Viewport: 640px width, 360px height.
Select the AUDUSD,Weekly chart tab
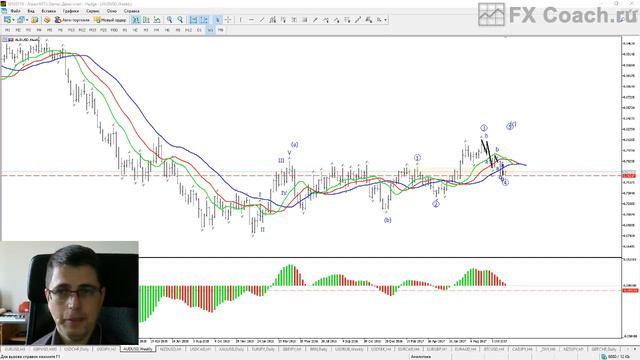138,349
